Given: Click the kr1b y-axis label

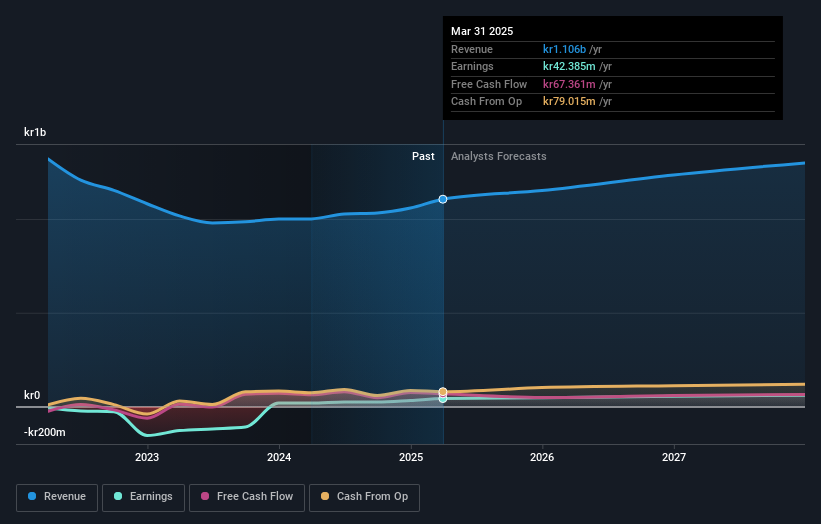Looking at the screenshot, I should point(35,132).
